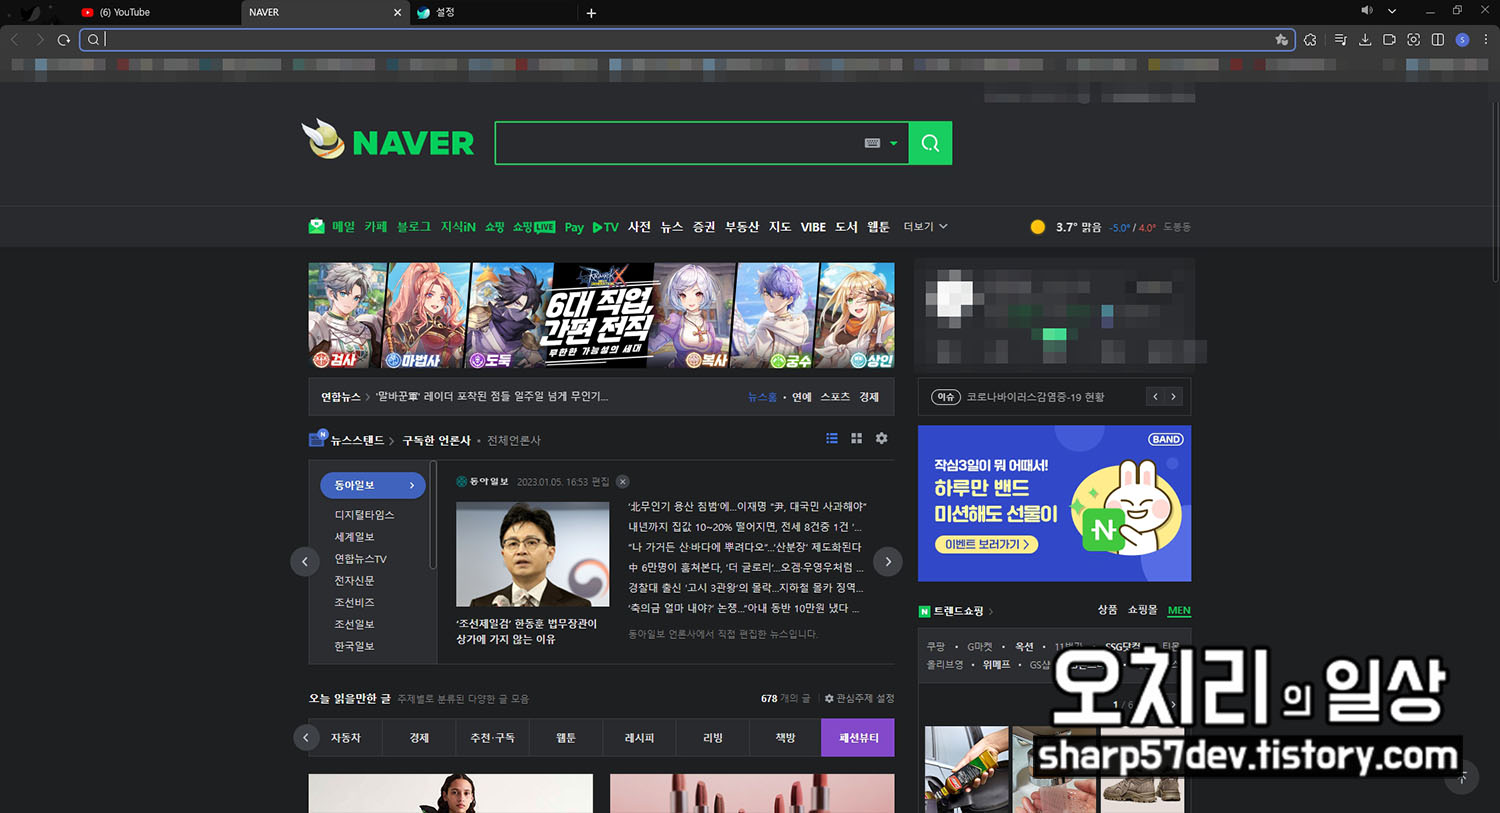
Task: Click the sunny weather icon
Action: (1038, 227)
